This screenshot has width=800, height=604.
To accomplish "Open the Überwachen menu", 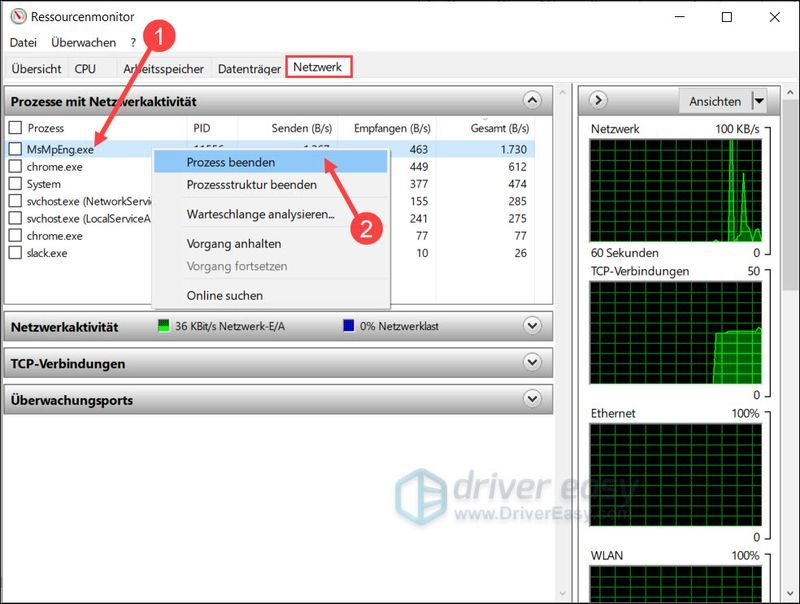I will pos(84,43).
